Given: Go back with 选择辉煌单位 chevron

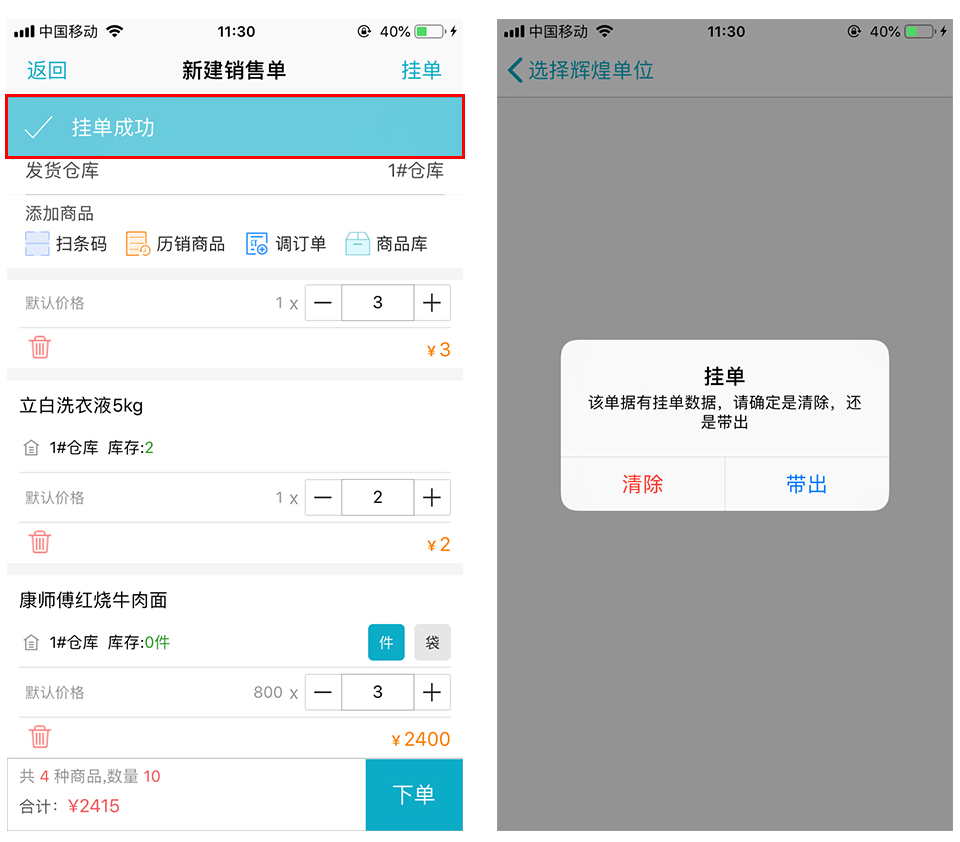Looking at the screenshot, I should [516, 70].
